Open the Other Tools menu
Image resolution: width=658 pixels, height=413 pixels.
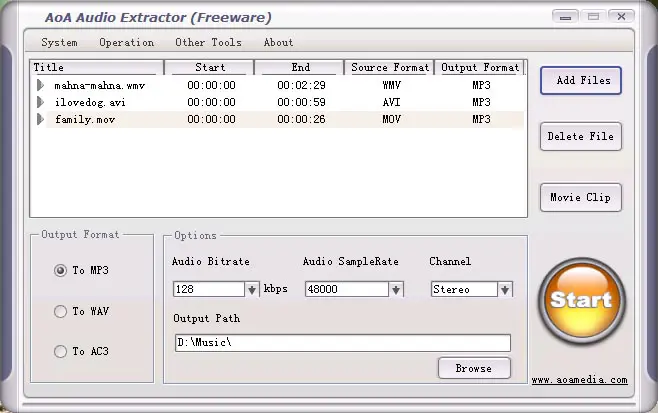(x=208, y=42)
